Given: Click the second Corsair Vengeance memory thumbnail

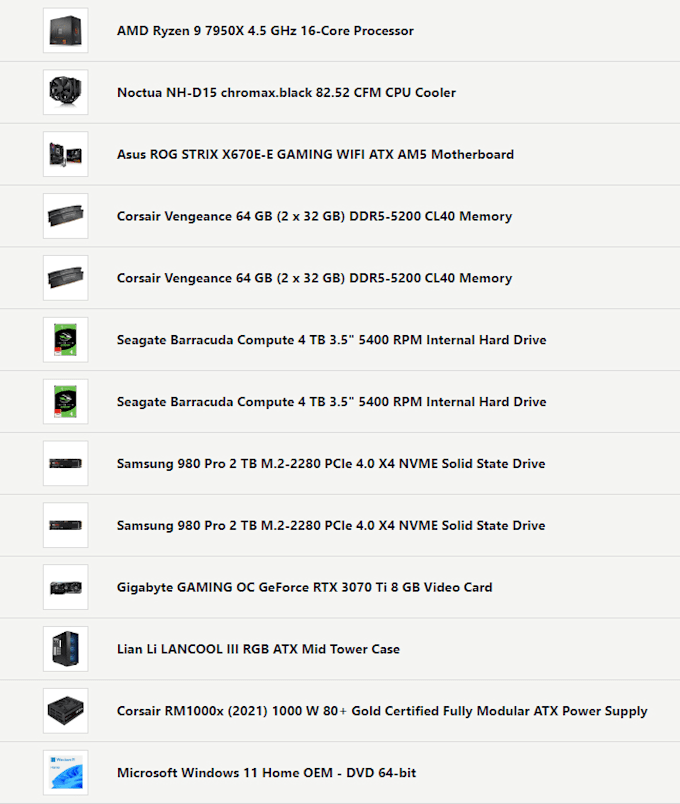Looking at the screenshot, I should point(65,278).
